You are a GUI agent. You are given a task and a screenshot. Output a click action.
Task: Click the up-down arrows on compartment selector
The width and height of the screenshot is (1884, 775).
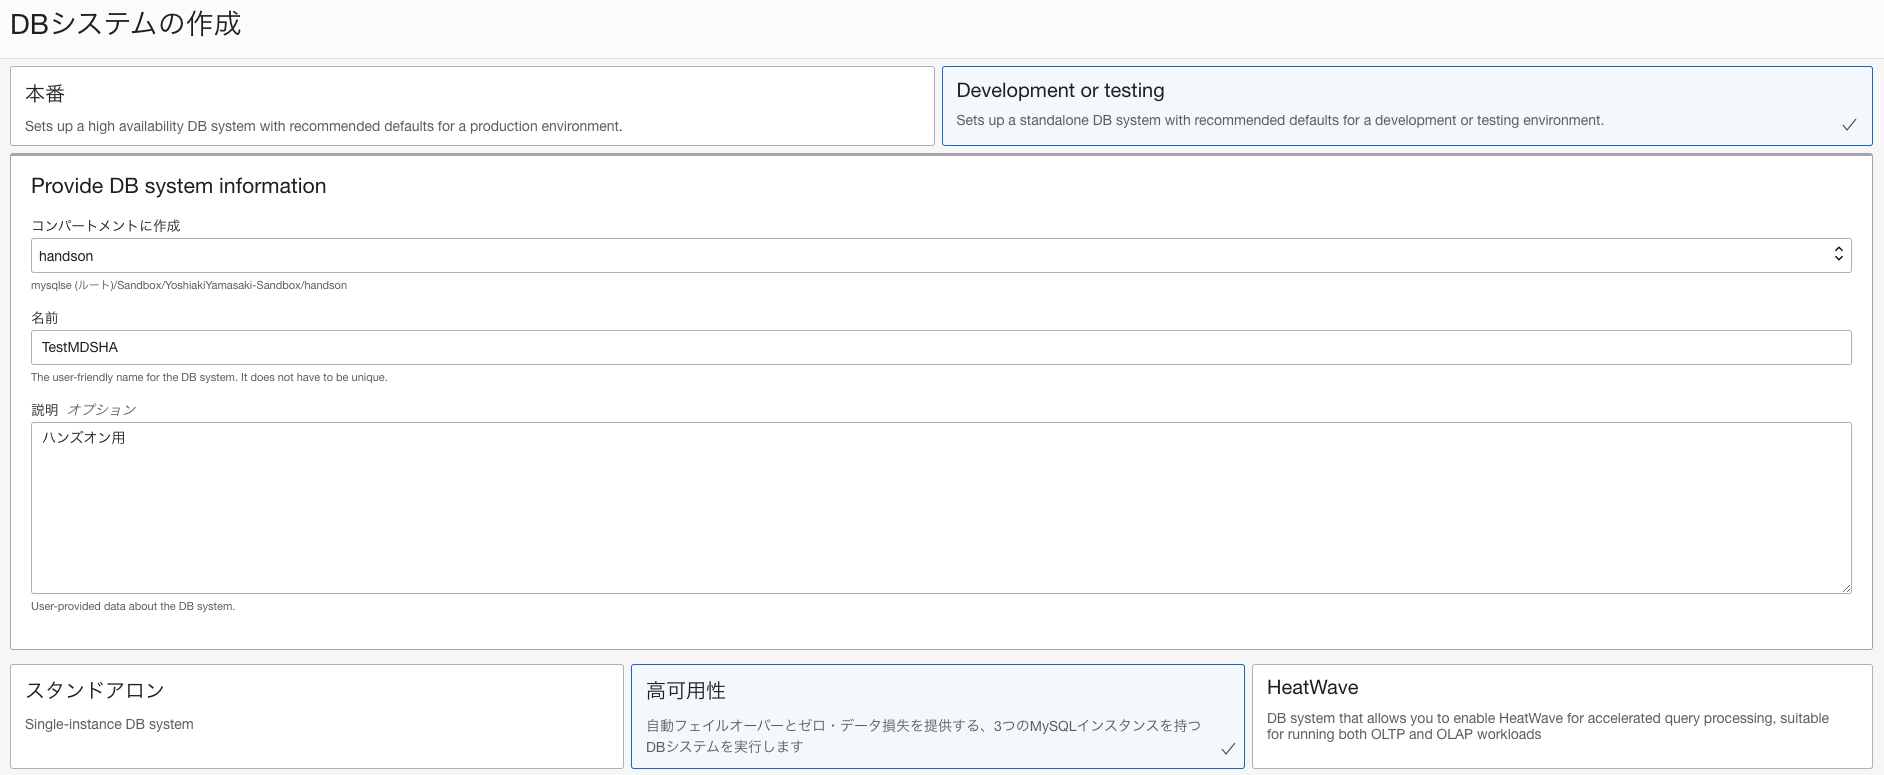point(1838,255)
